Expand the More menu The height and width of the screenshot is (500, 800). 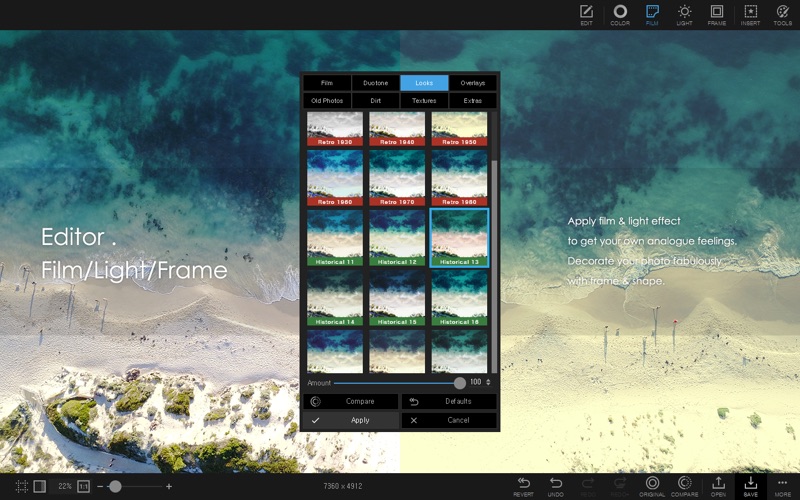tap(782, 485)
